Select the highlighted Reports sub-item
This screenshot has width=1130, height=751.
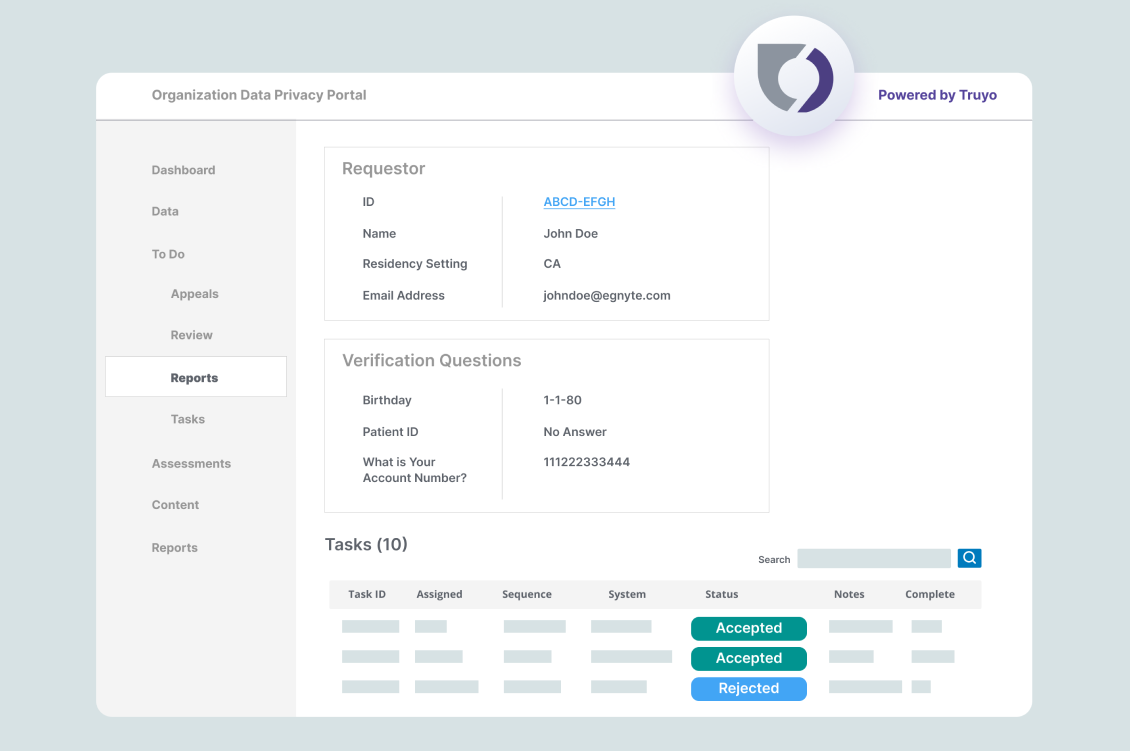click(x=195, y=378)
